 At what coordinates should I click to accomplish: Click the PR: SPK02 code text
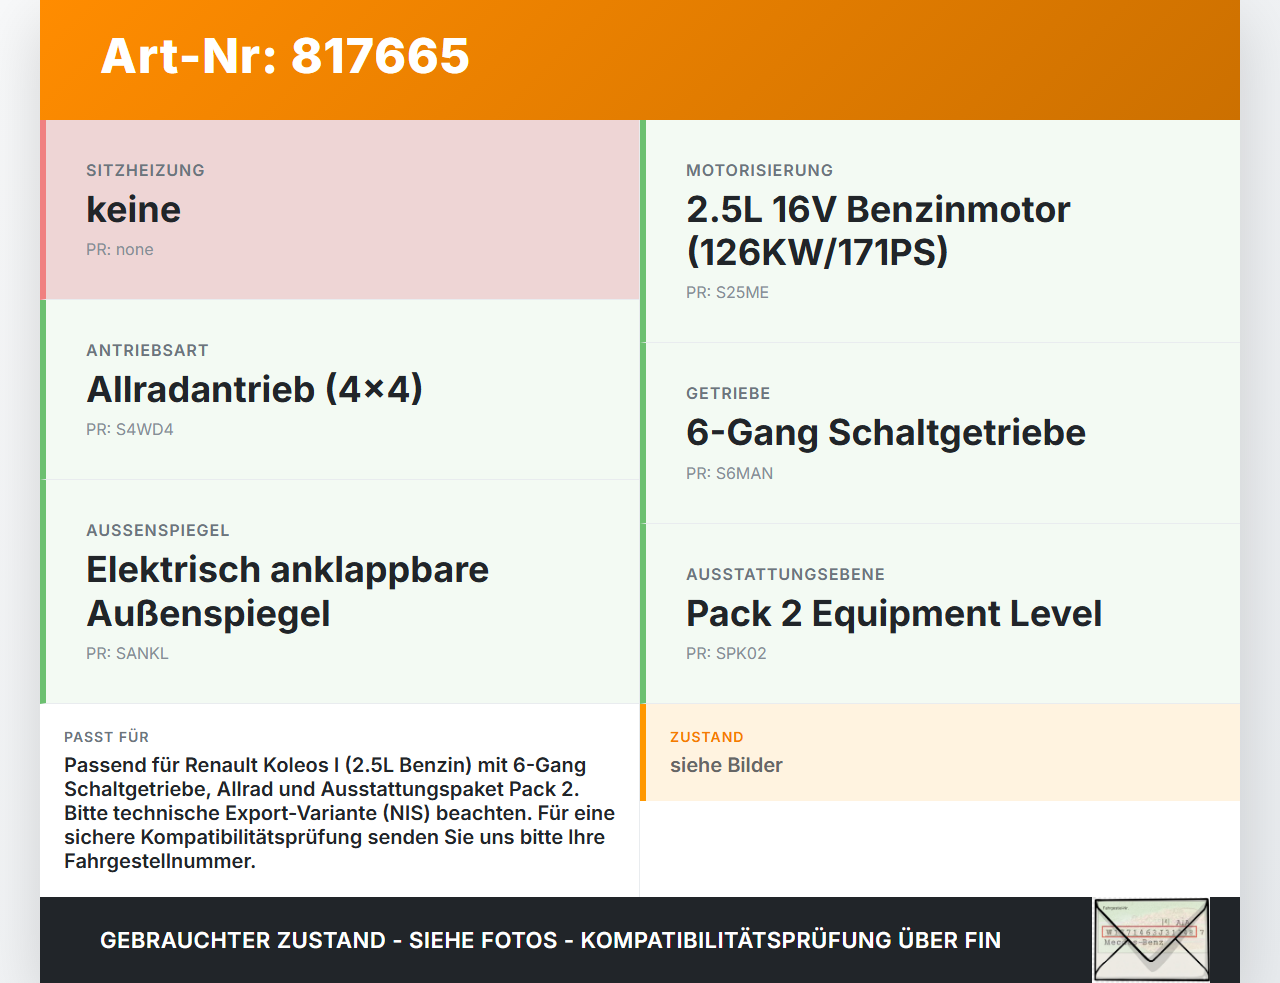click(726, 654)
